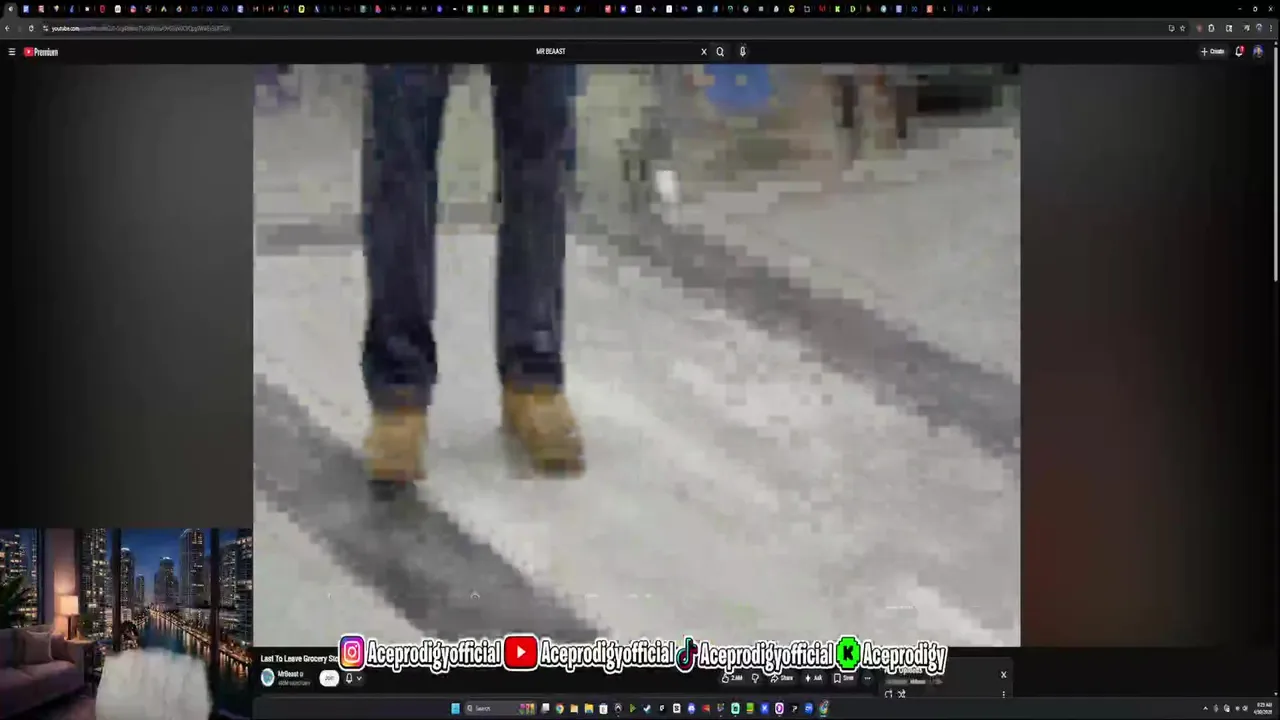Viewport: 1280px width, 720px height.
Task: Click the YouTube Premium logo
Action: [x=41, y=52]
